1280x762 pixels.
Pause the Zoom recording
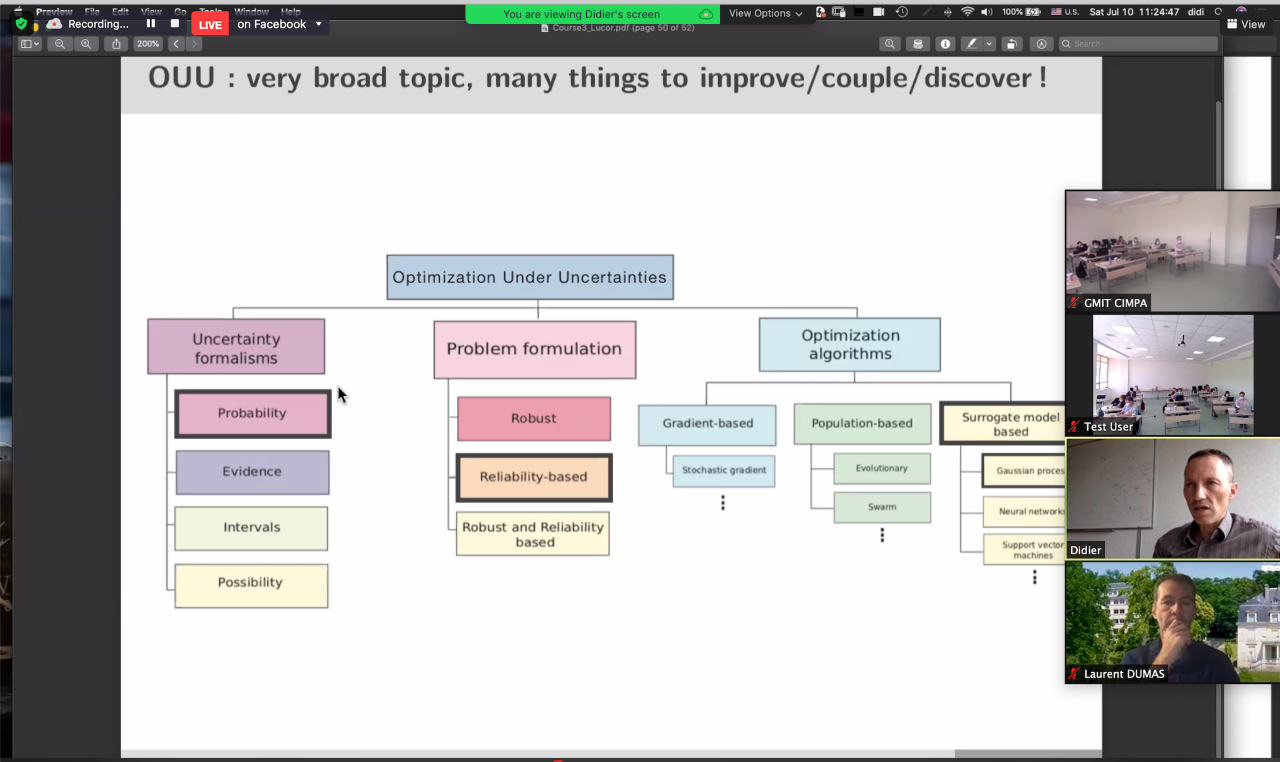coord(151,24)
